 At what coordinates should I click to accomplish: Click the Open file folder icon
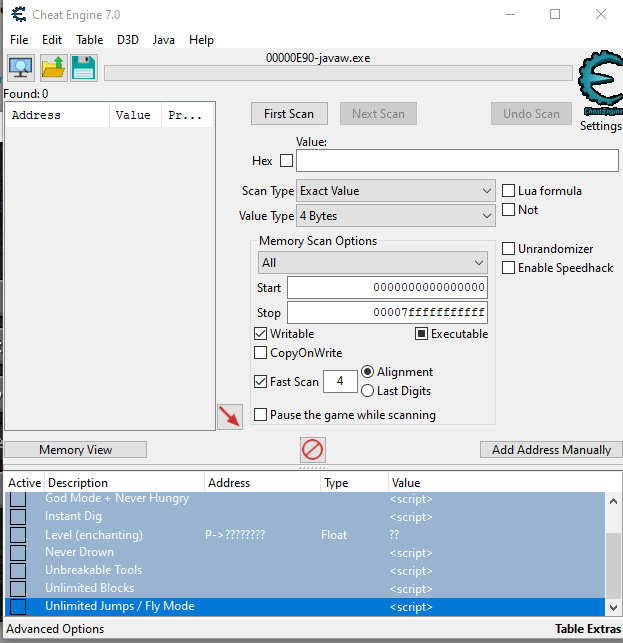pos(53,68)
